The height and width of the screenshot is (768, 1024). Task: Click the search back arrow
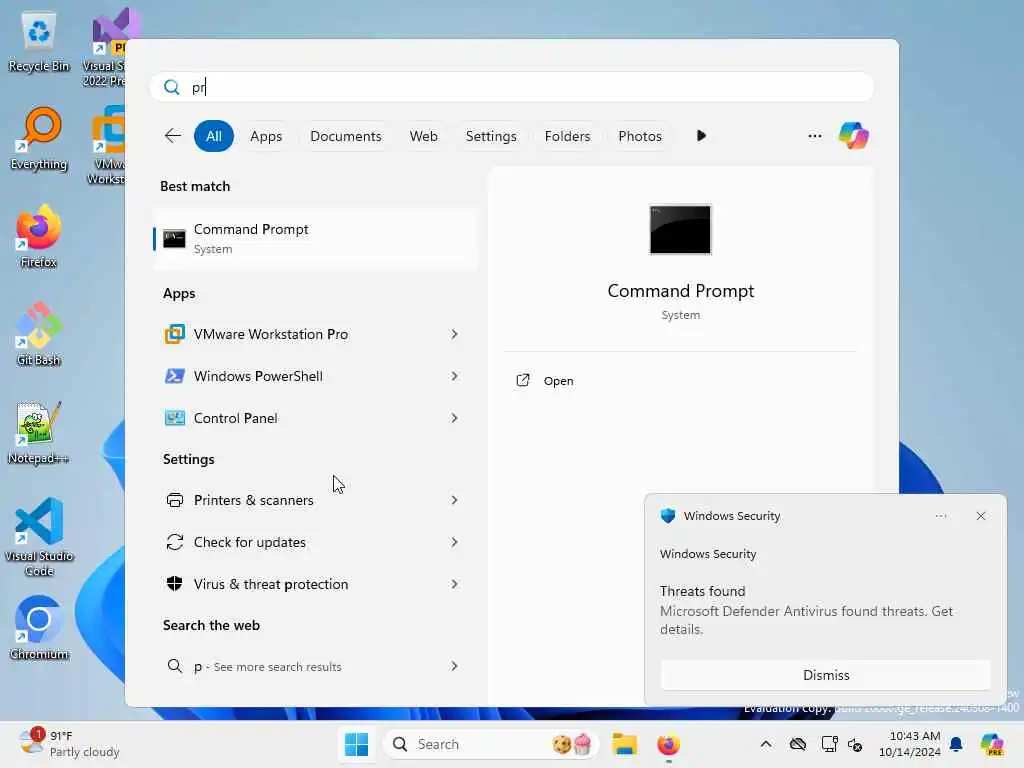(172, 136)
